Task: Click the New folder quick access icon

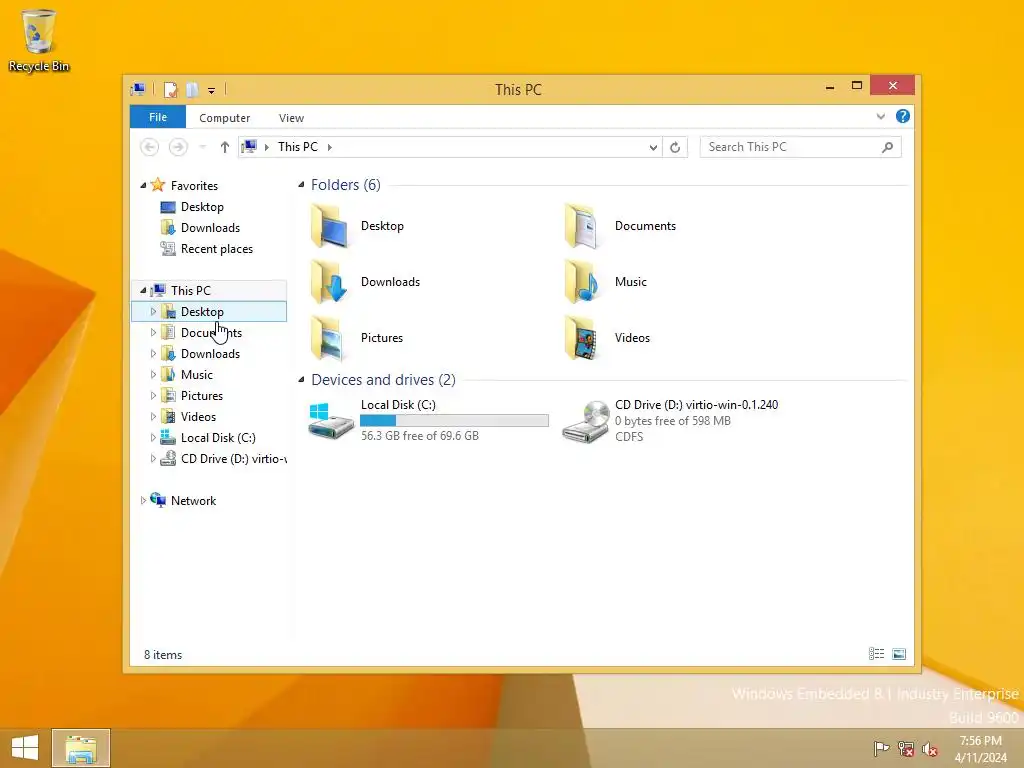Action: [192, 89]
